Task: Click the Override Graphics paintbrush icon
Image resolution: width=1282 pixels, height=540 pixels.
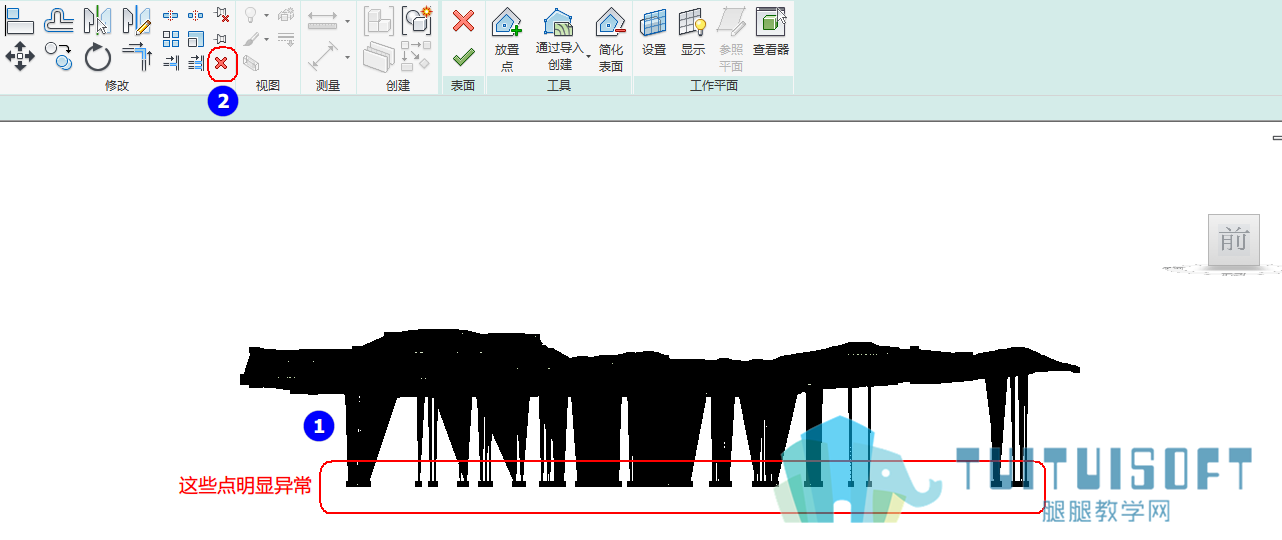Action: pyautogui.click(x=251, y=38)
